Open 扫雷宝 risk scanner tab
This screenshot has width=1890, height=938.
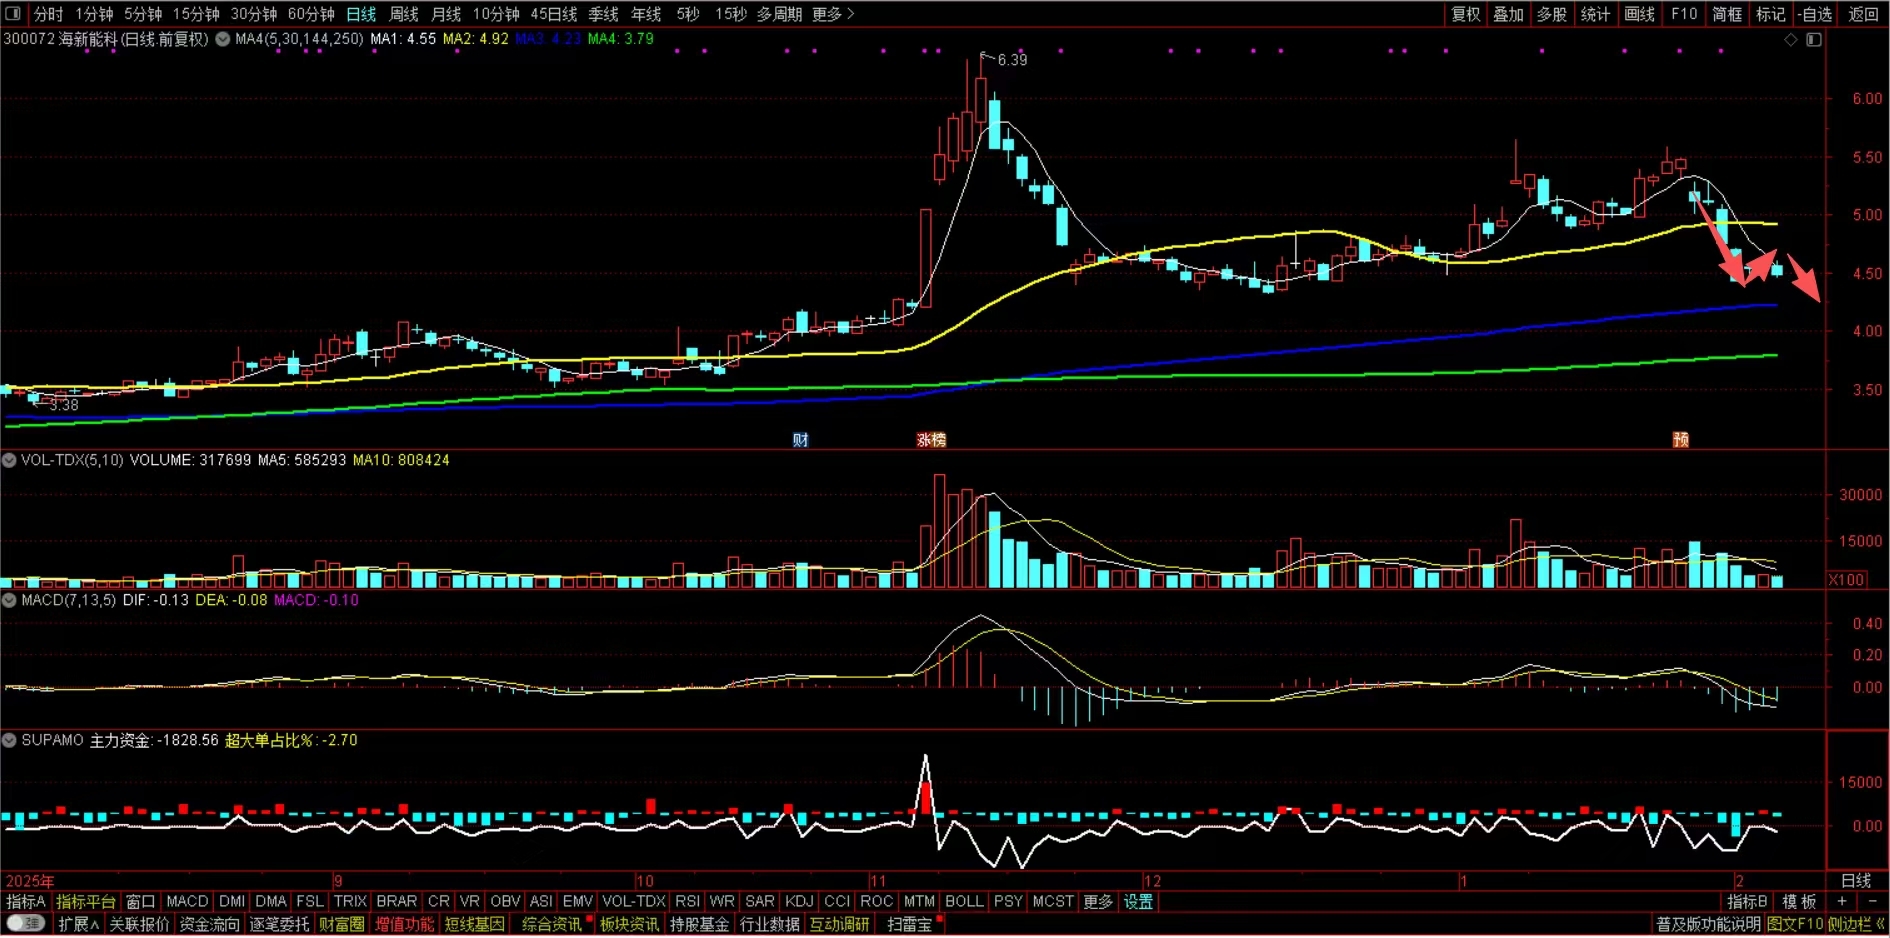coord(909,924)
